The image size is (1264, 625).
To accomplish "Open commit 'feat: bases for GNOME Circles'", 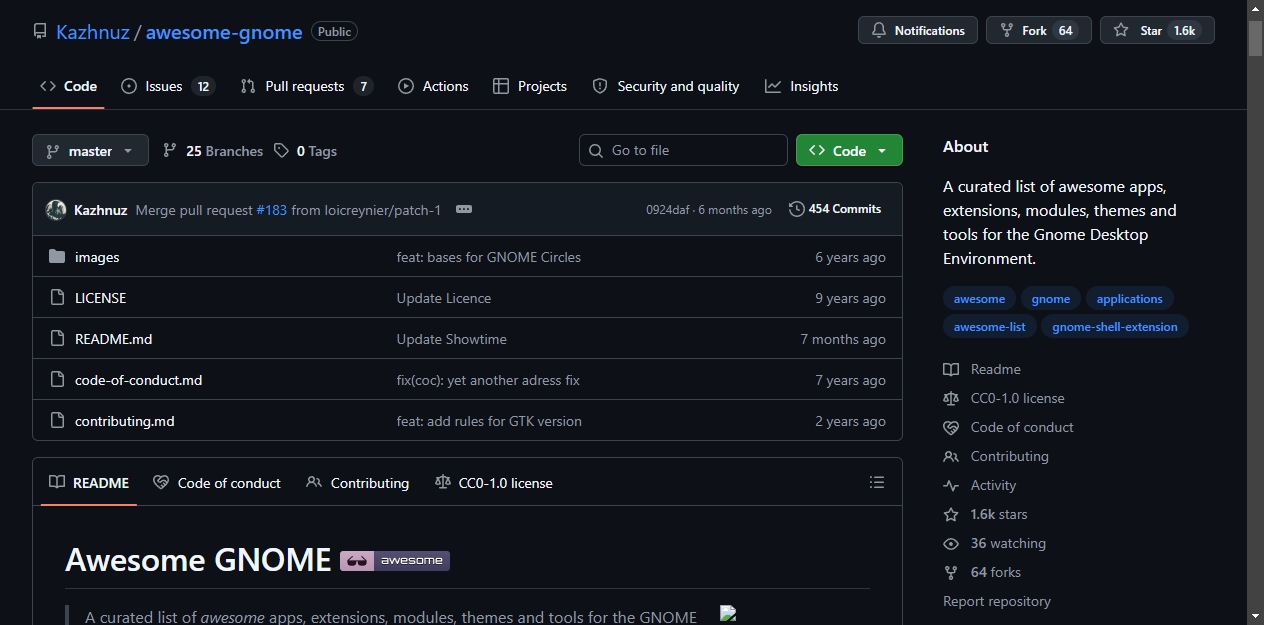I will point(488,257).
